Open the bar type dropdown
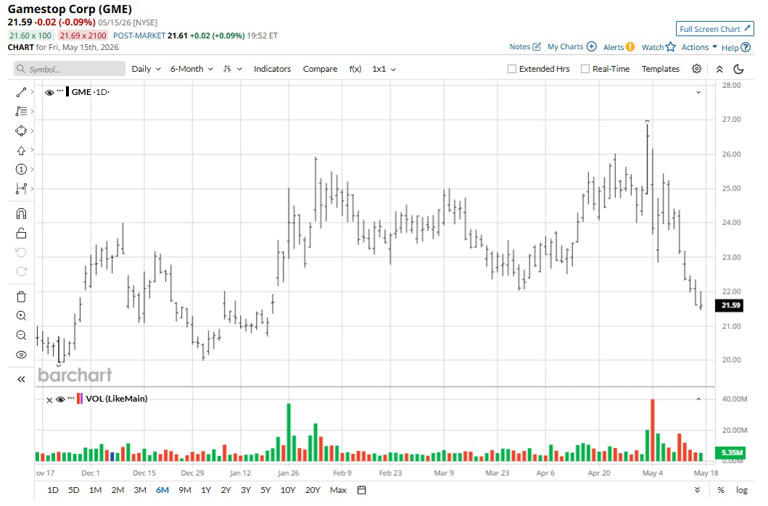Viewport: 768px width, 506px height. 232,69
